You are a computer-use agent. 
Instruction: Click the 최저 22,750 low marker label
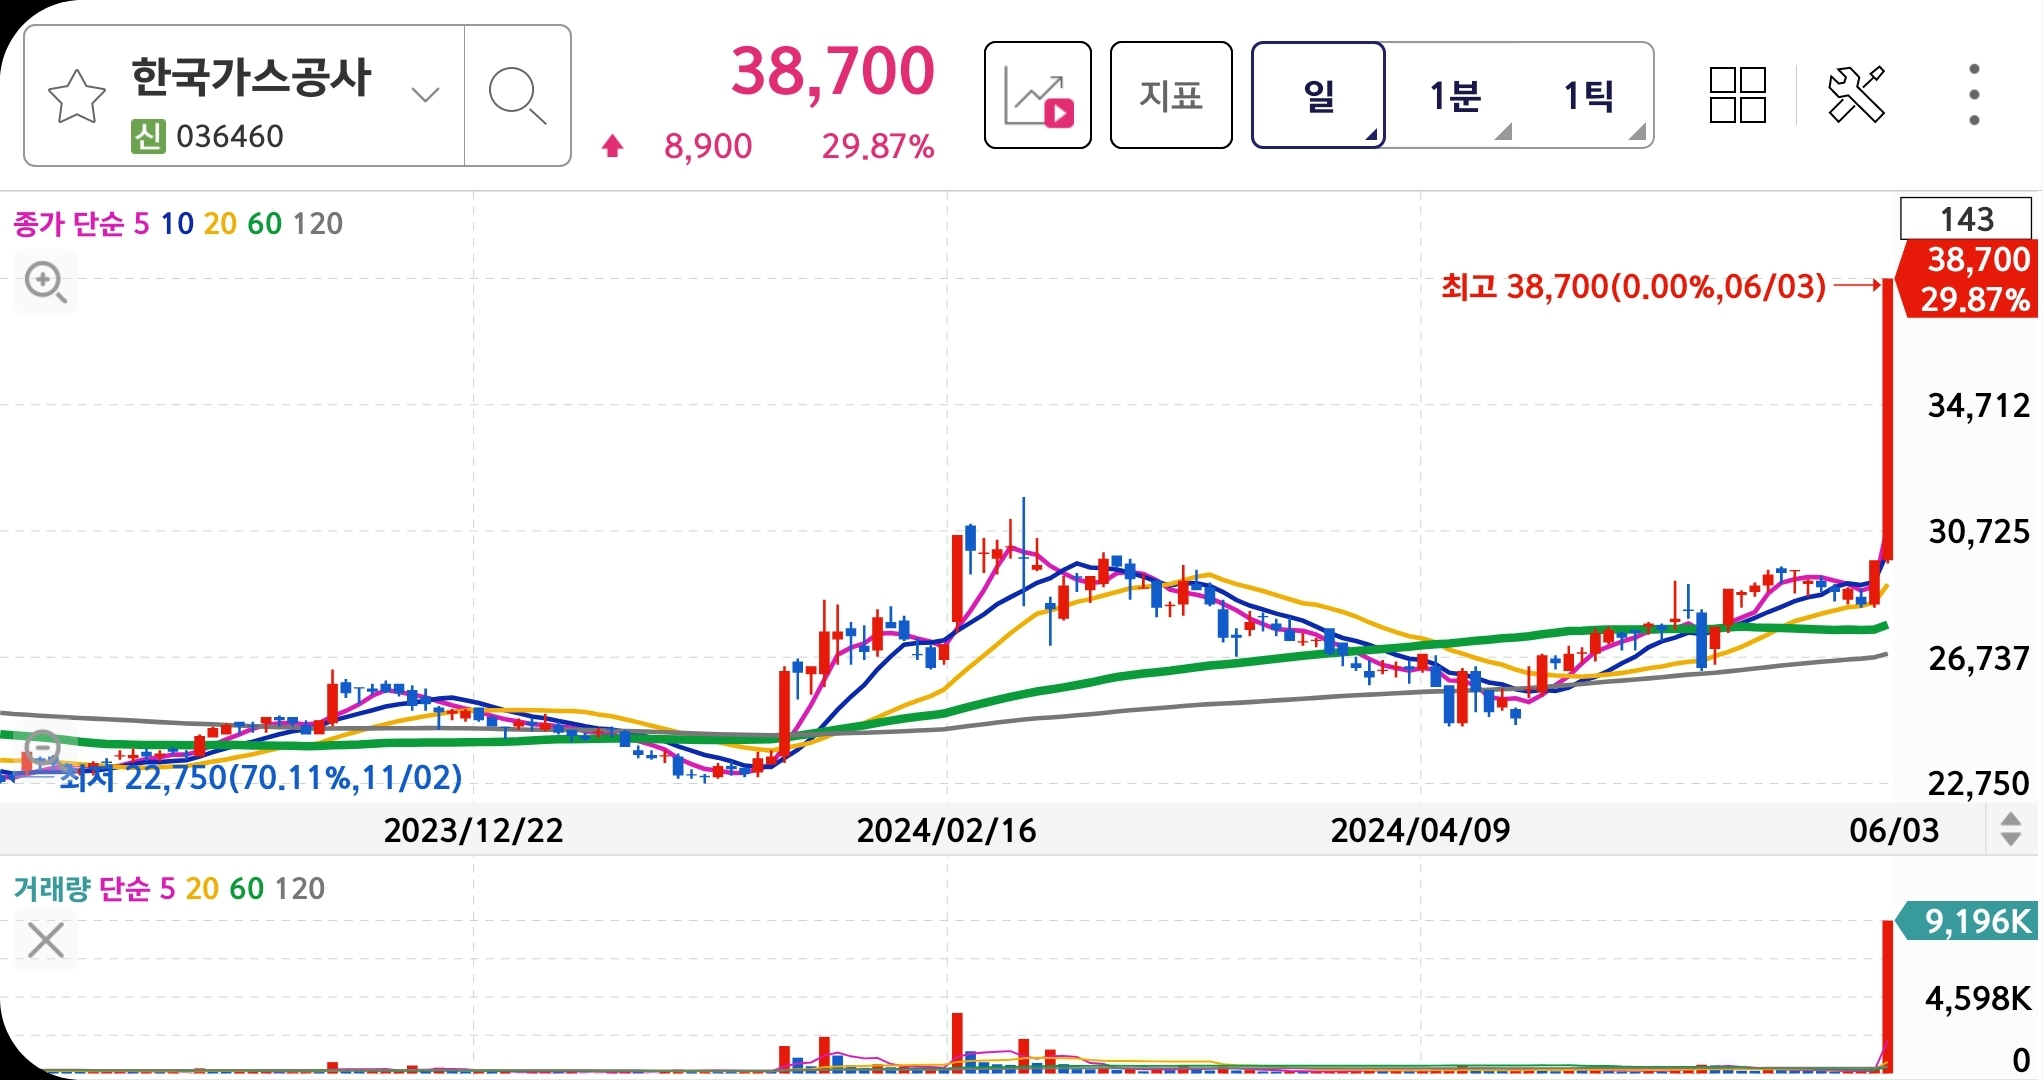point(260,777)
